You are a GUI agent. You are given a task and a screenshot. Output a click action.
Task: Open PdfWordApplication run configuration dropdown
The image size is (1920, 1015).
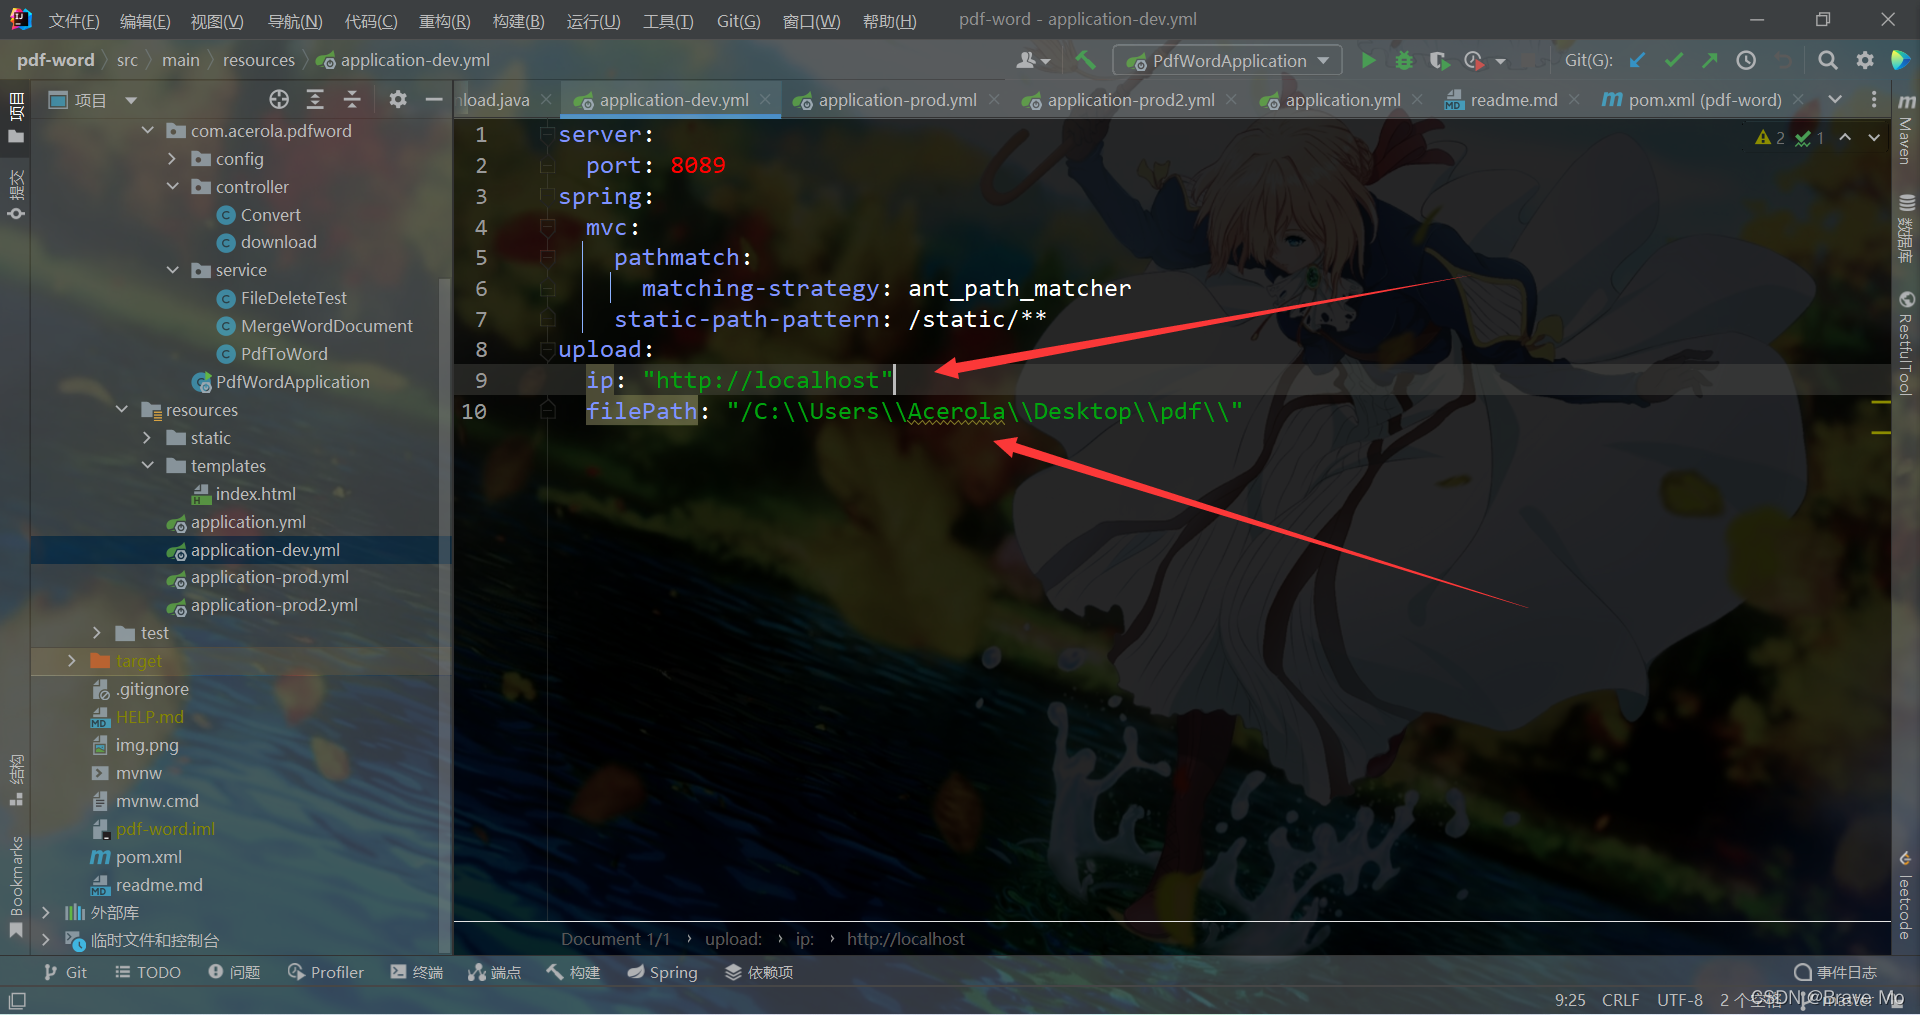(1227, 61)
